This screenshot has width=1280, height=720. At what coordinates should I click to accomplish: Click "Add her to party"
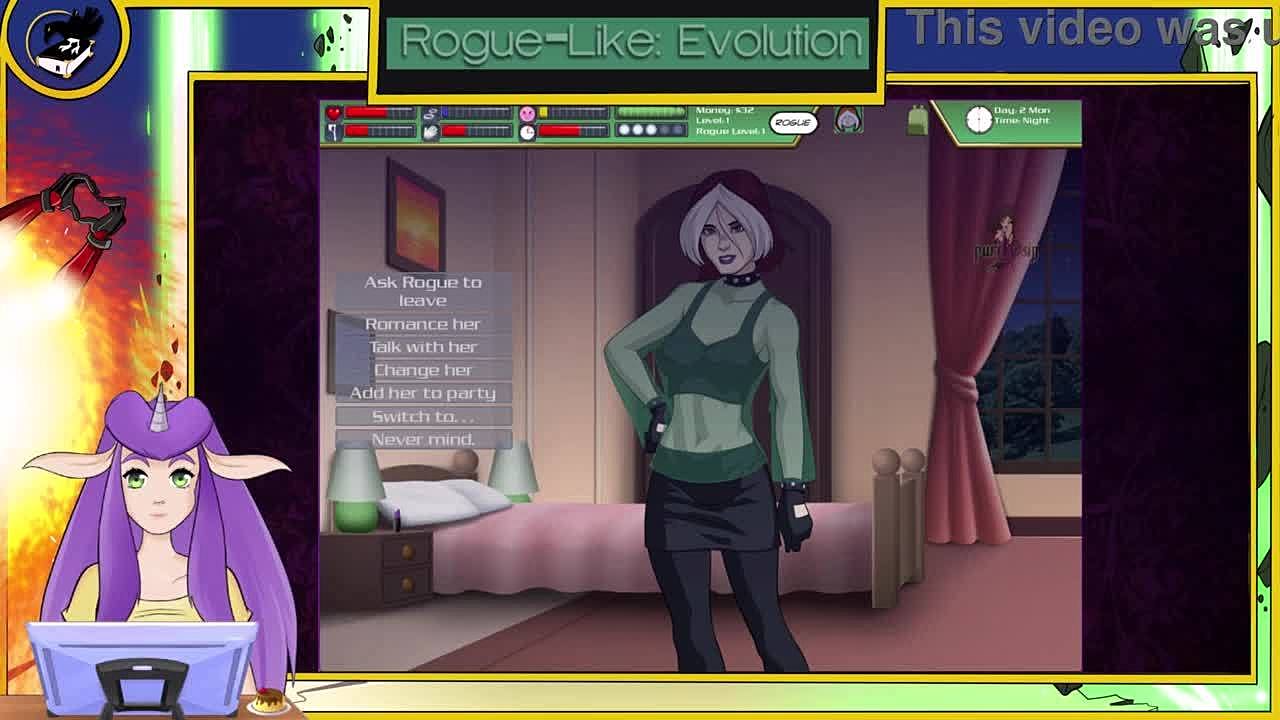coord(423,393)
